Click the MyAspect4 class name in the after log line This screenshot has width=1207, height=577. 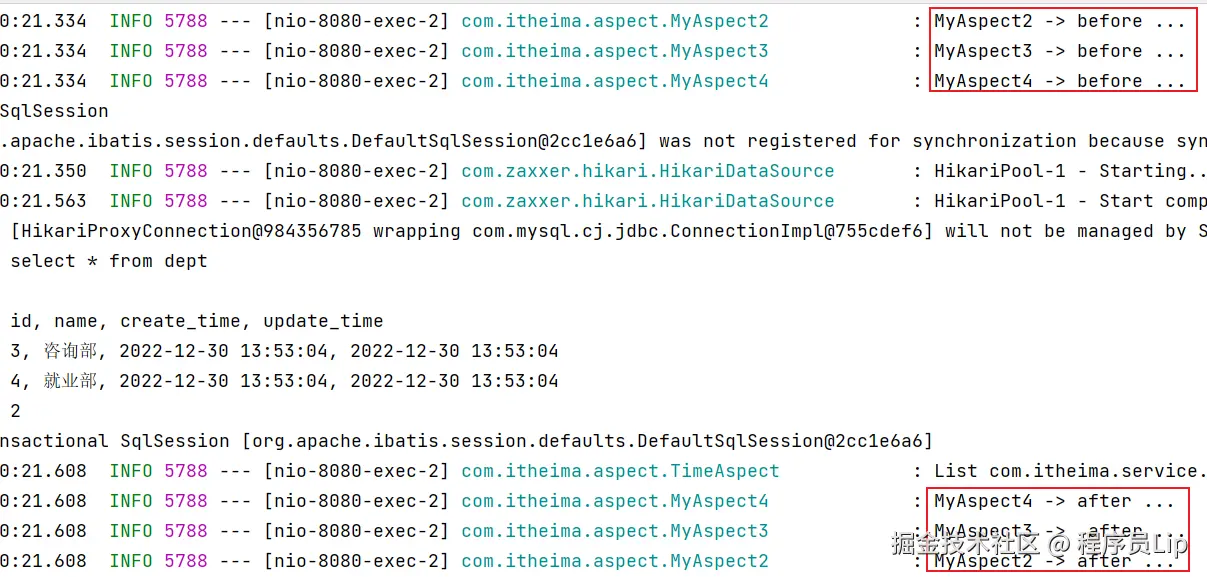point(614,501)
